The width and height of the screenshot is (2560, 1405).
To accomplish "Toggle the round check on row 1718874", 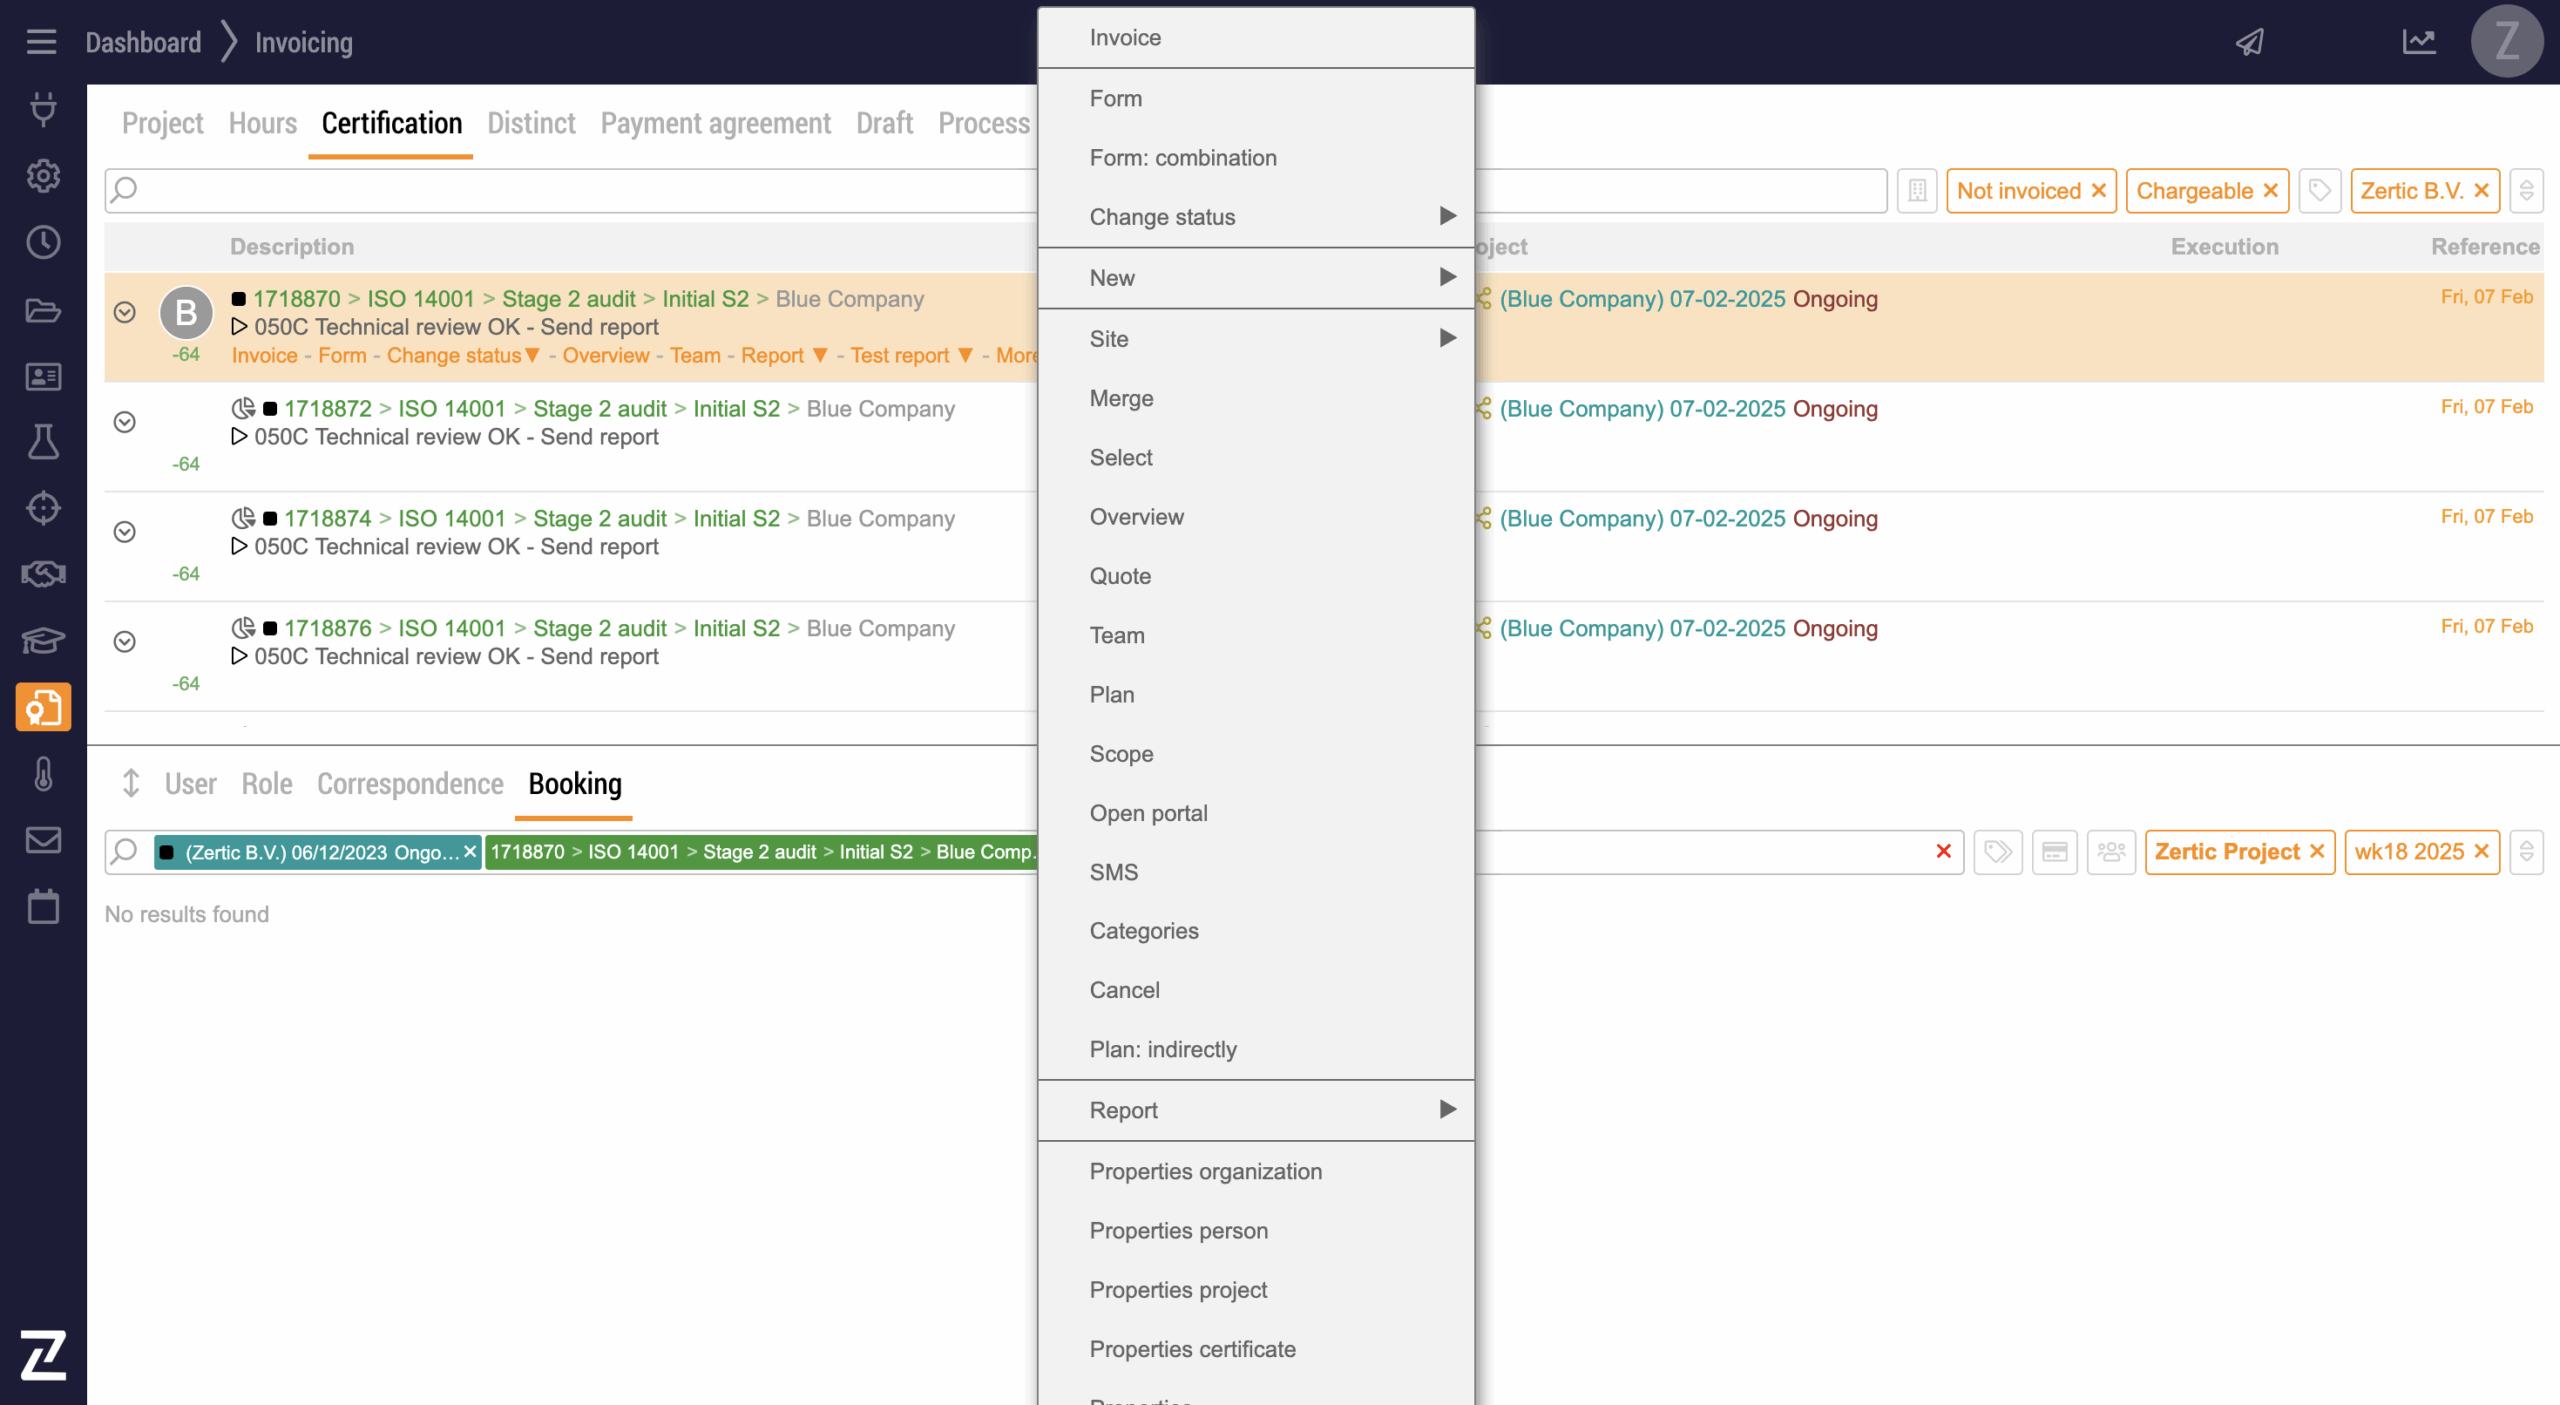I will (x=125, y=532).
